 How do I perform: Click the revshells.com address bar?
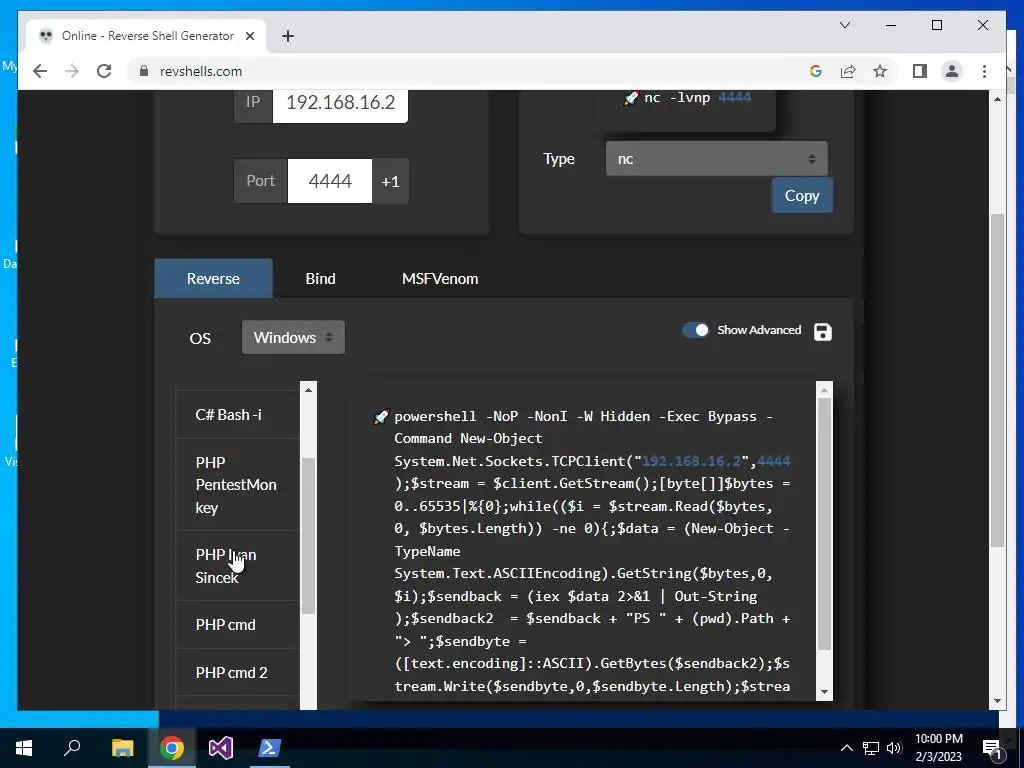coord(470,71)
